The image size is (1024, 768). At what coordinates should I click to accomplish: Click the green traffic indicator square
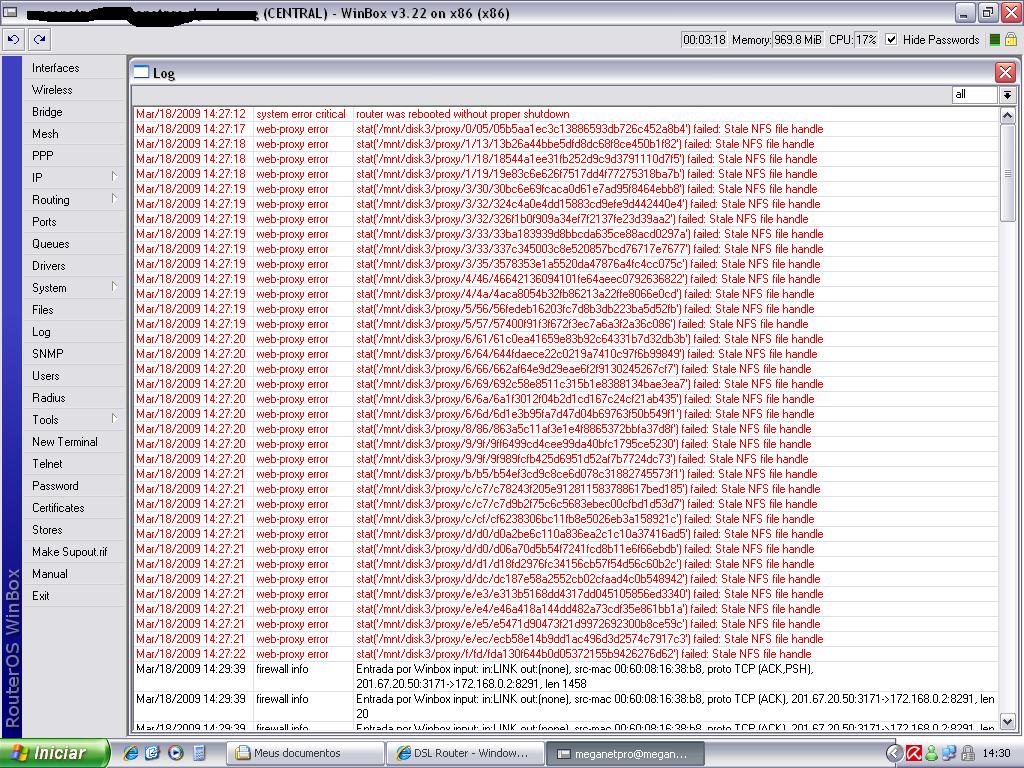(995, 40)
